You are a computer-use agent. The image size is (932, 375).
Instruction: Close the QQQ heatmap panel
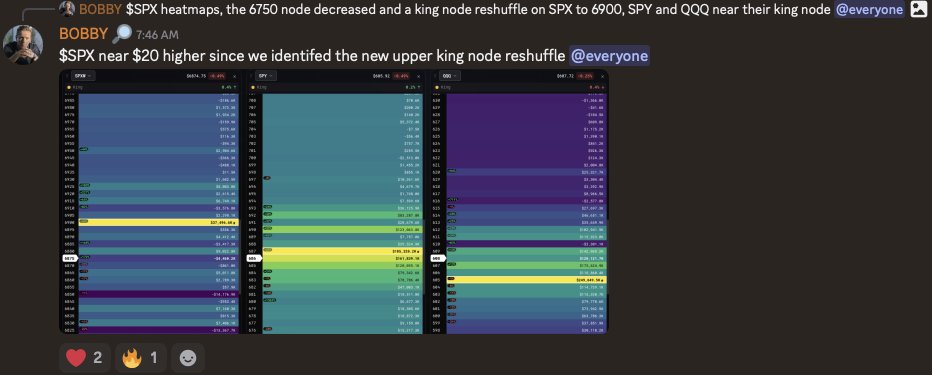pyautogui.click(x=603, y=76)
